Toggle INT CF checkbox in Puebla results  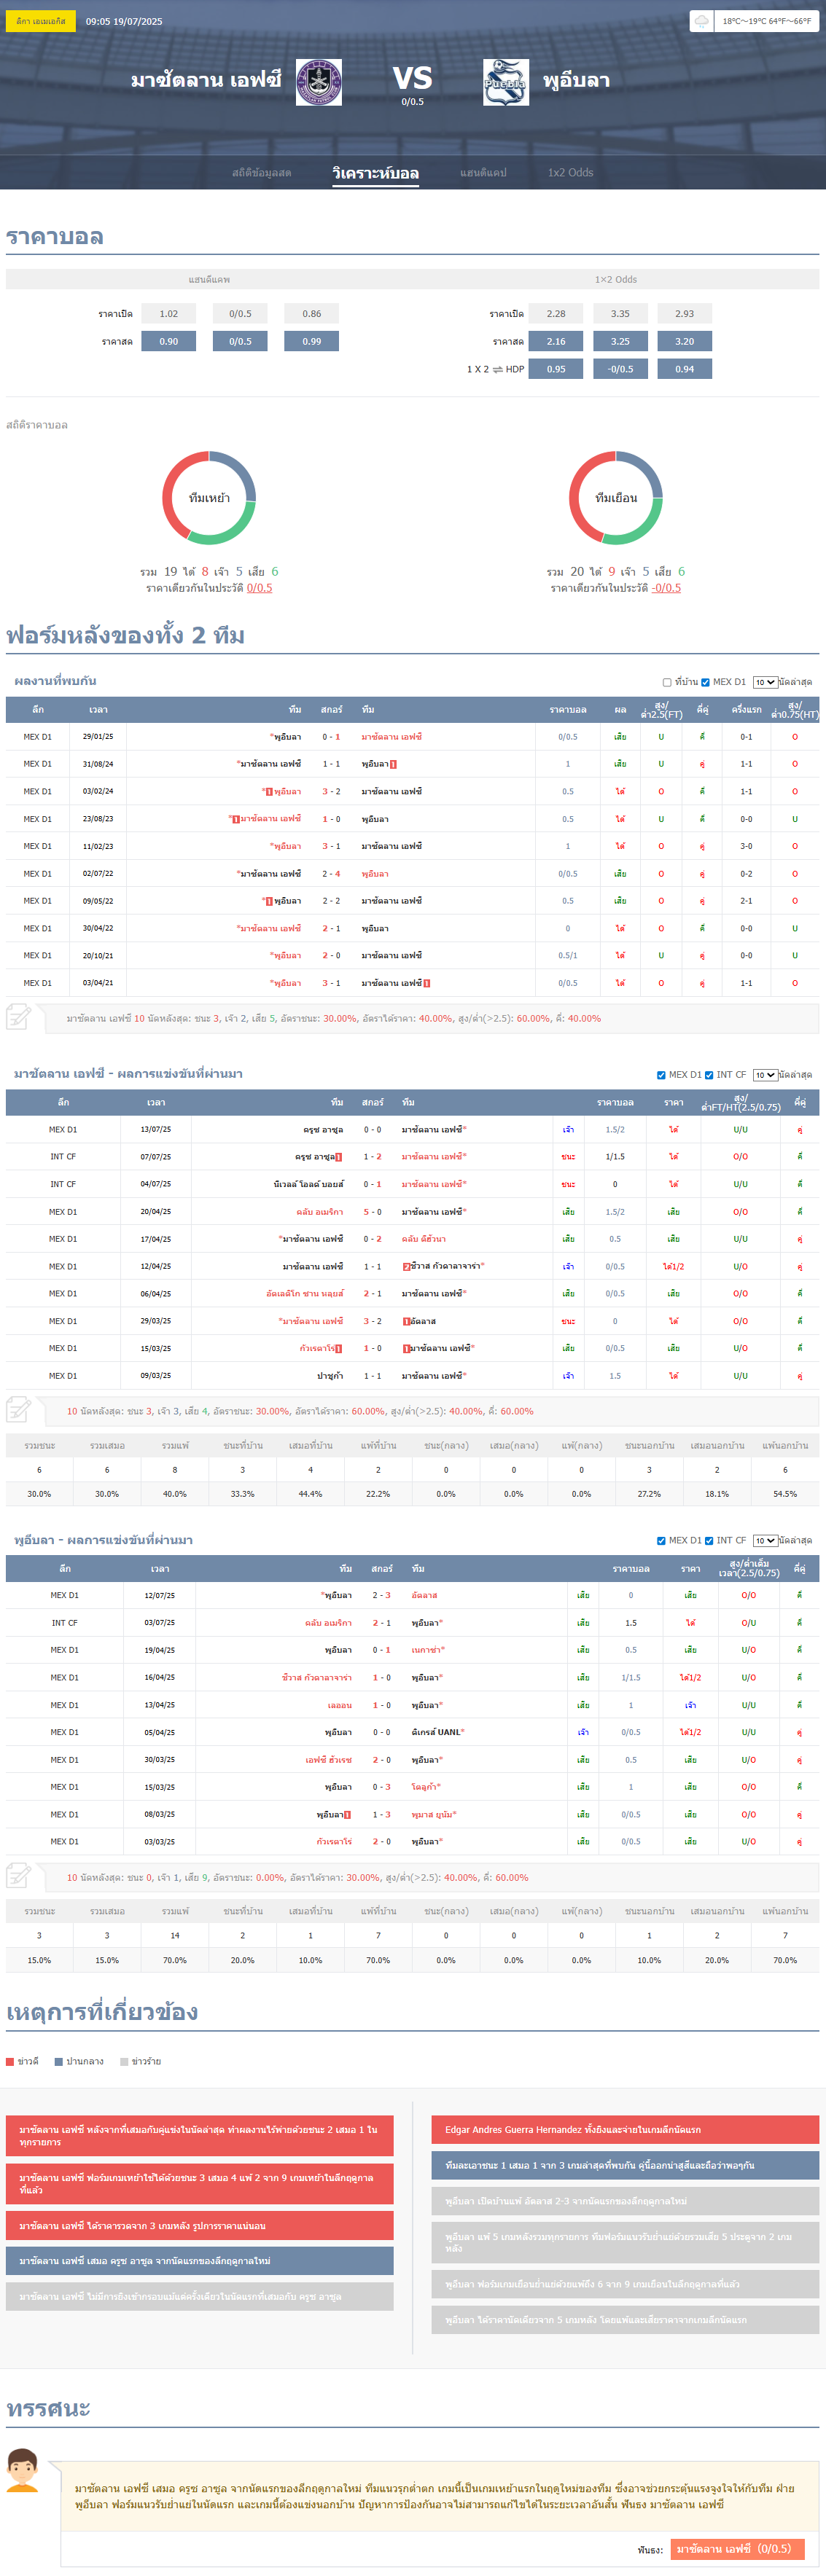click(709, 1541)
